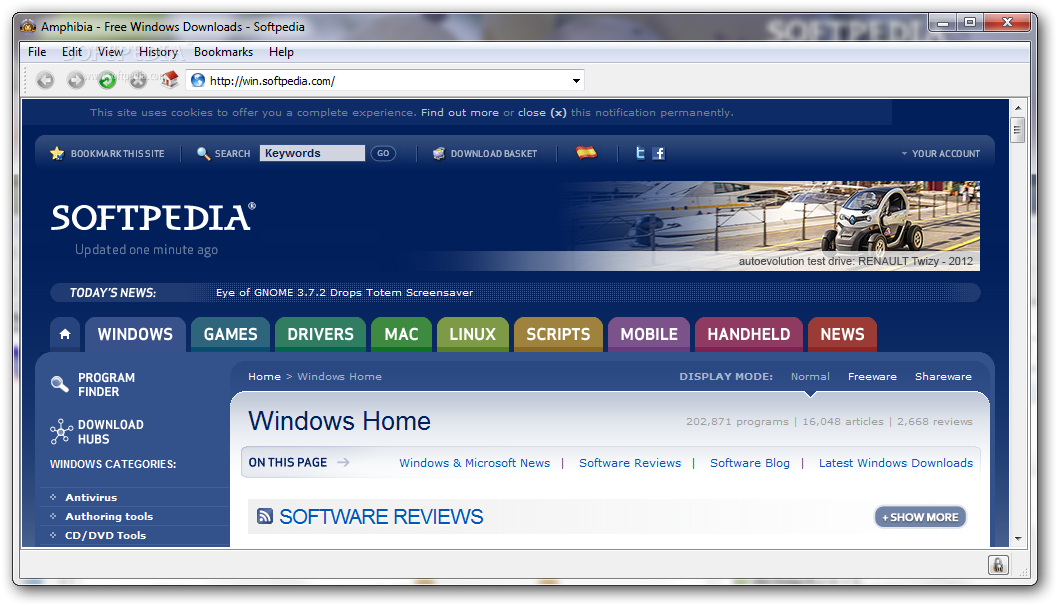Close the cookie notification with close (x)
1058x606 pixels.
542,113
